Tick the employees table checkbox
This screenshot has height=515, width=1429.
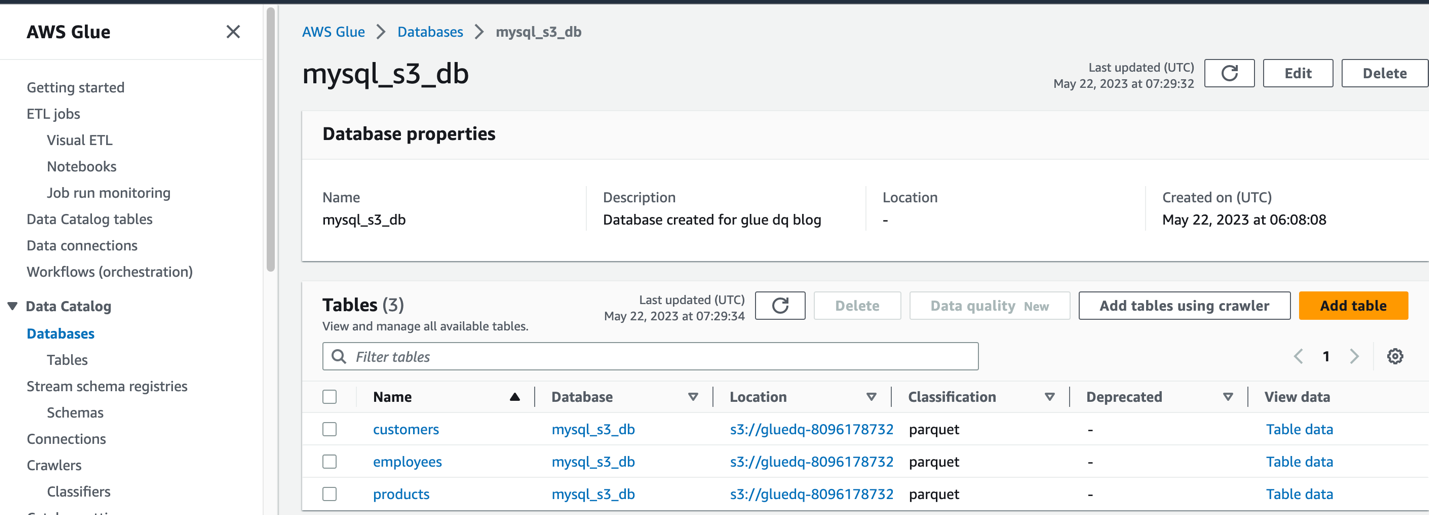coord(330,462)
